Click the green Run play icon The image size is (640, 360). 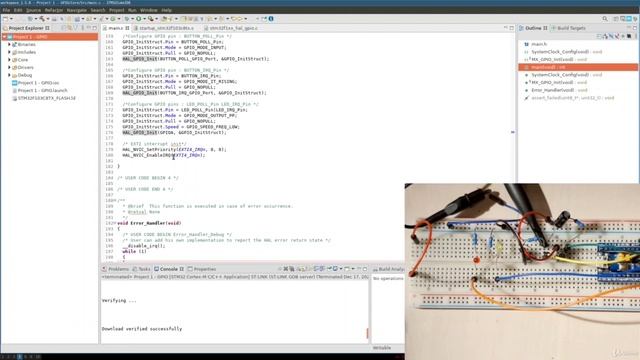(x=138, y=19)
